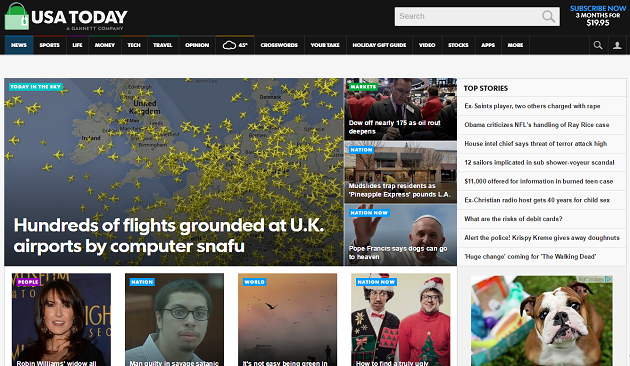Click the MARKETS category tag
The width and height of the screenshot is (630, 366).
pyautogui.click(x=363, y=87)
